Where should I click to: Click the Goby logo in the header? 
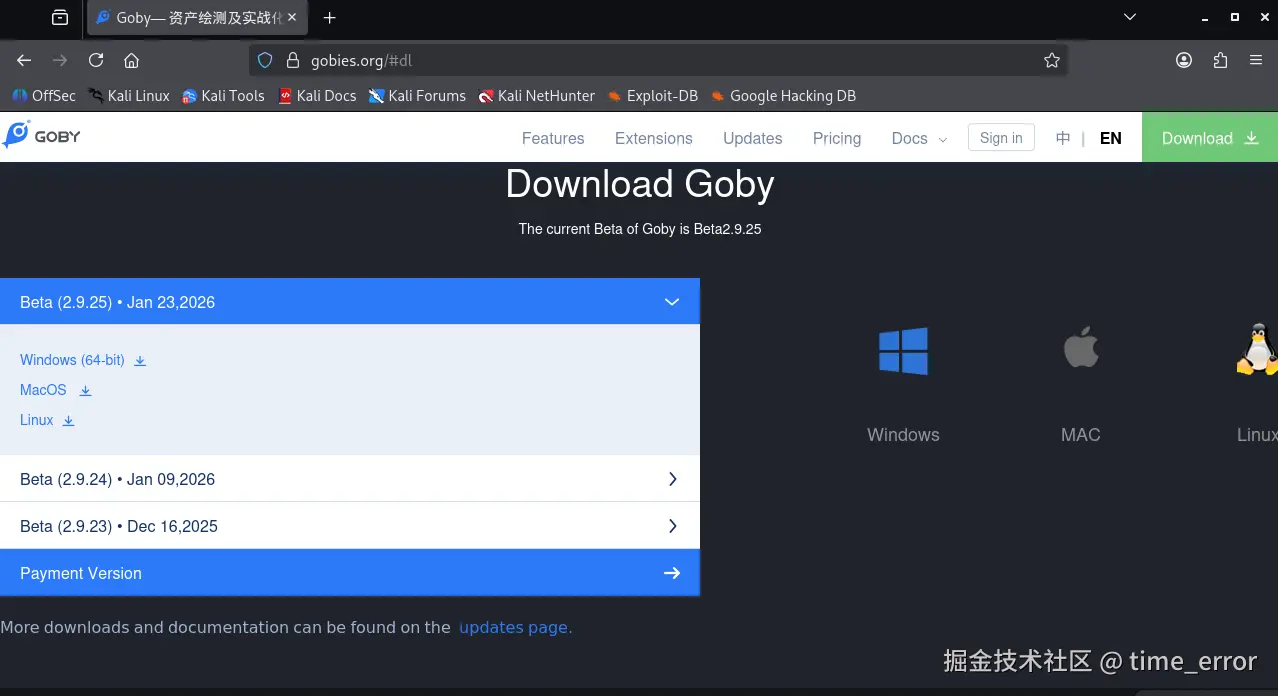click(41, 136)
